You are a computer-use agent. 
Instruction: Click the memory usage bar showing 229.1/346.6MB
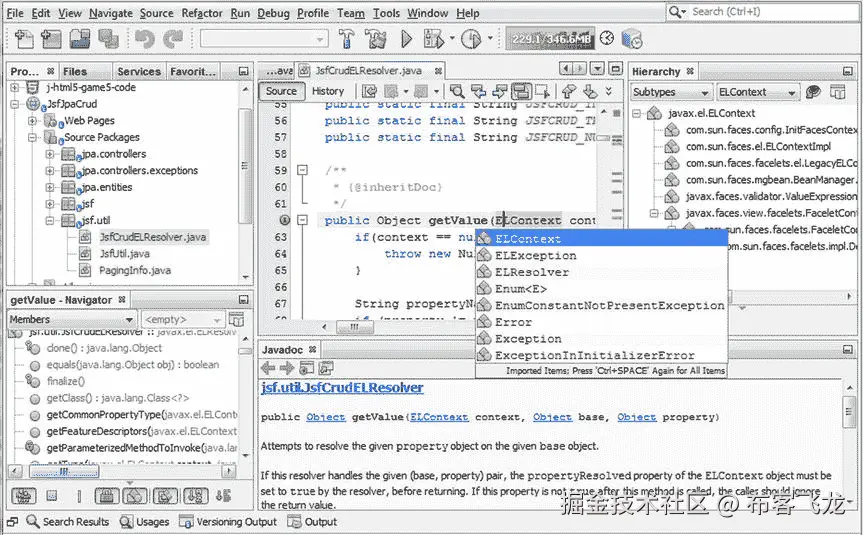(550, 39)
